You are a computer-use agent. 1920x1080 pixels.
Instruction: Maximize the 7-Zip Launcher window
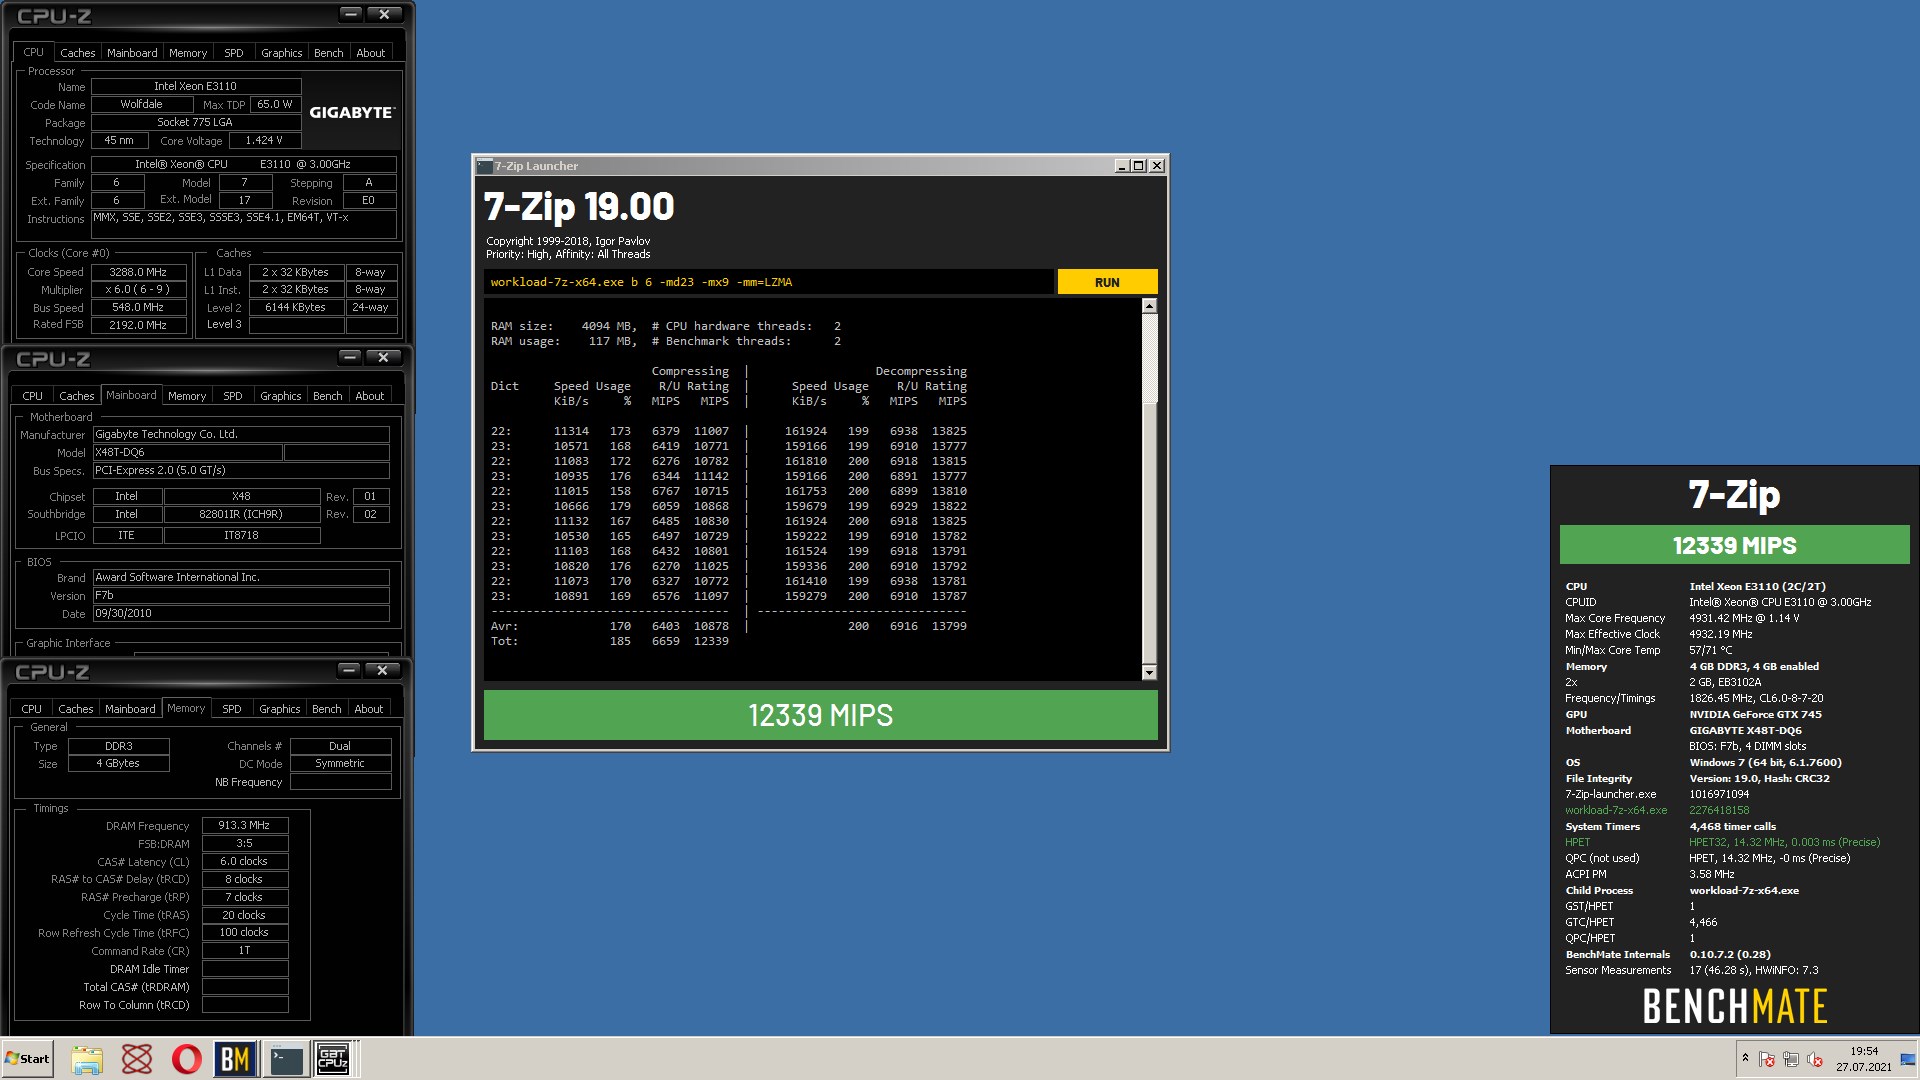pos(1138,166)
